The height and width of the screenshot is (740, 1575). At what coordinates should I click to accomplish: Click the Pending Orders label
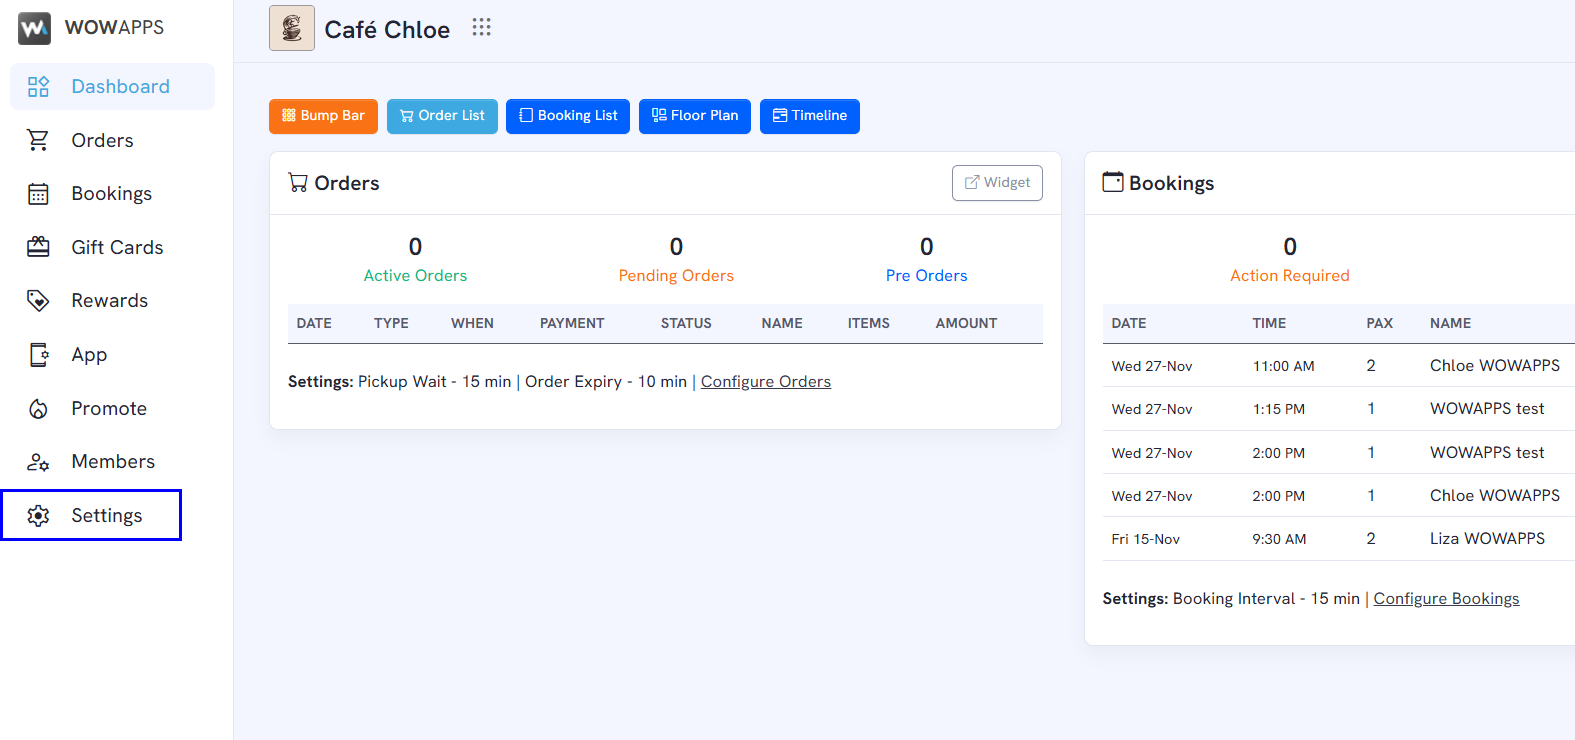pyautogui.click(x=676, y=276)
